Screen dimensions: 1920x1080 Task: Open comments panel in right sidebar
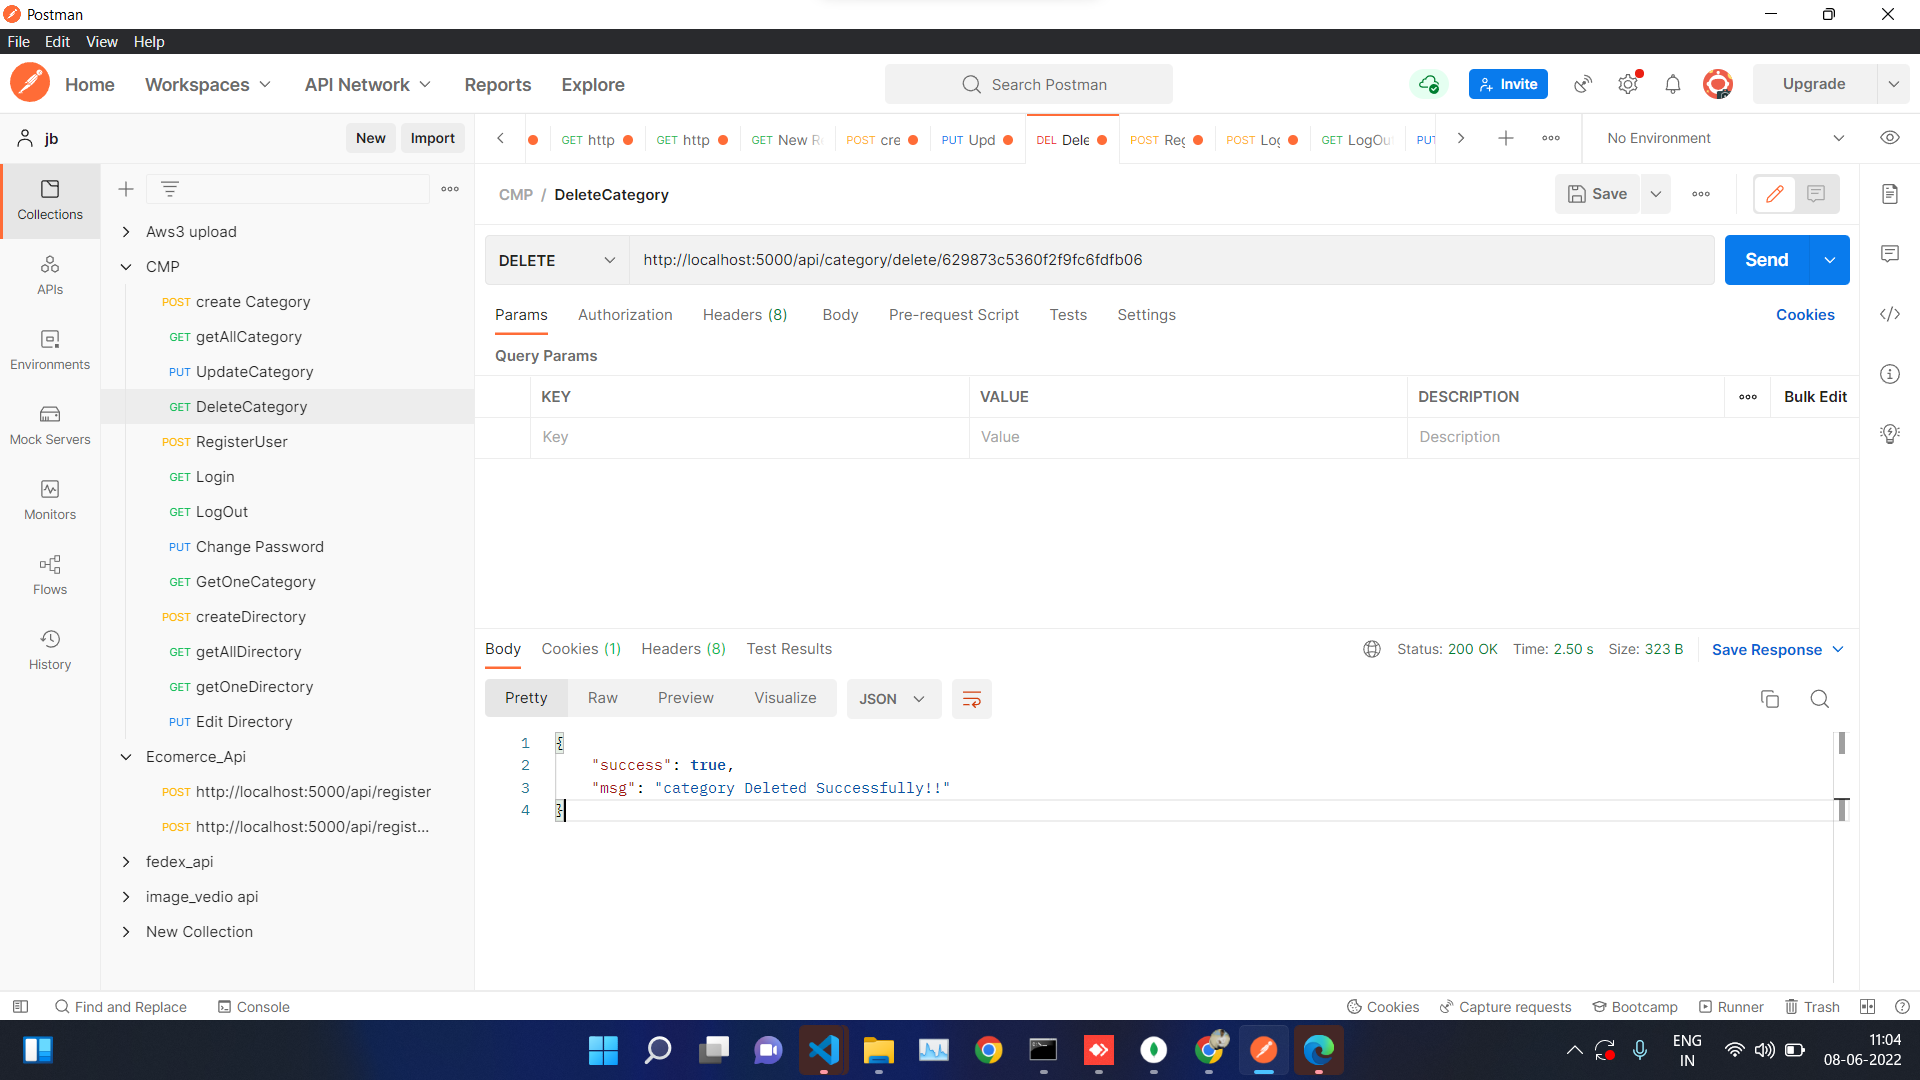[1890, 254]
